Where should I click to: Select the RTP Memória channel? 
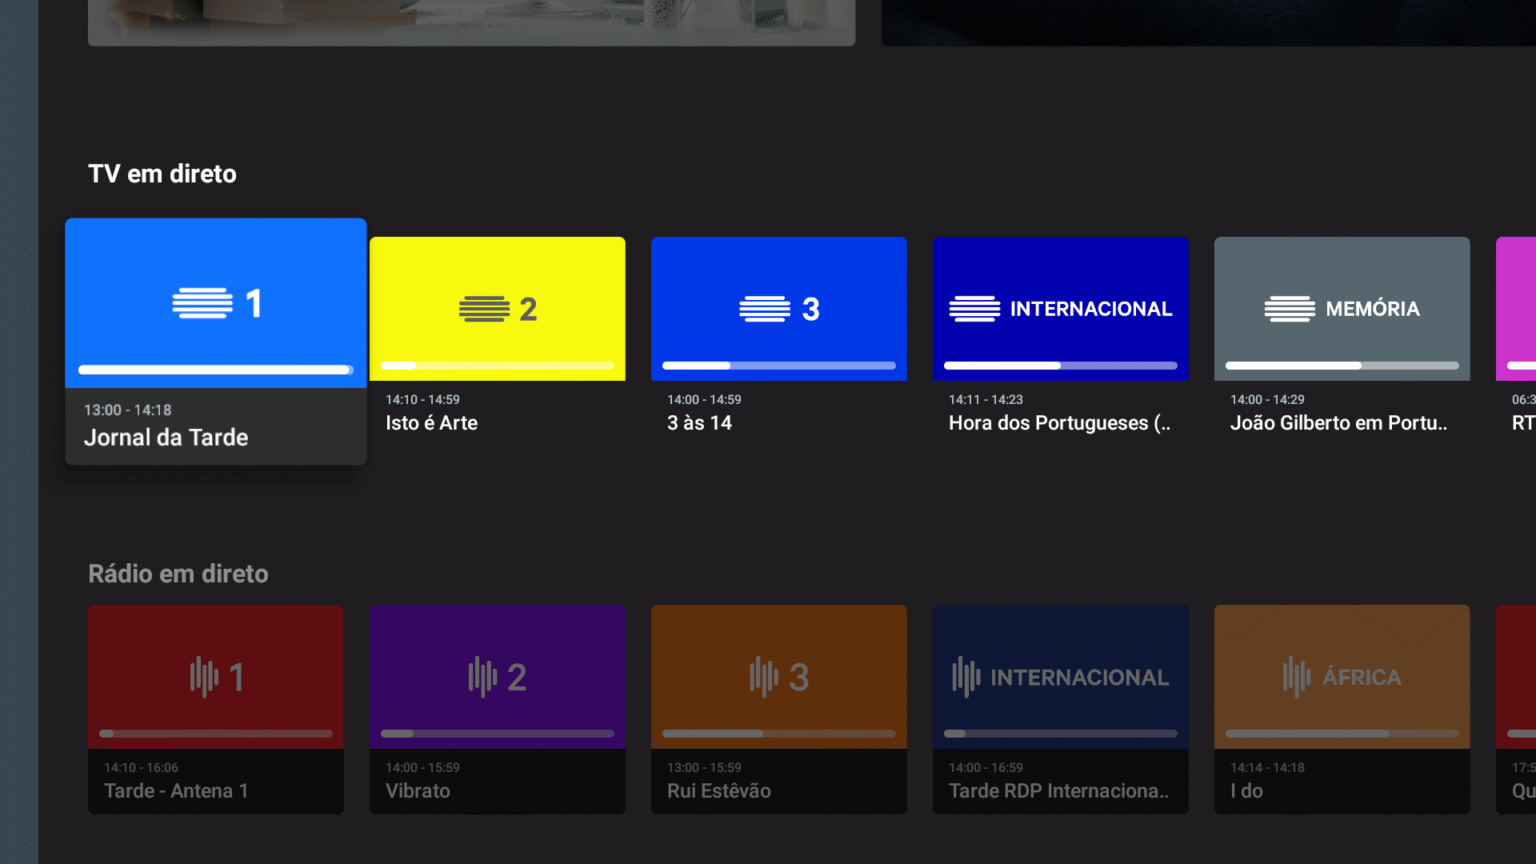tap(1341, 308)
